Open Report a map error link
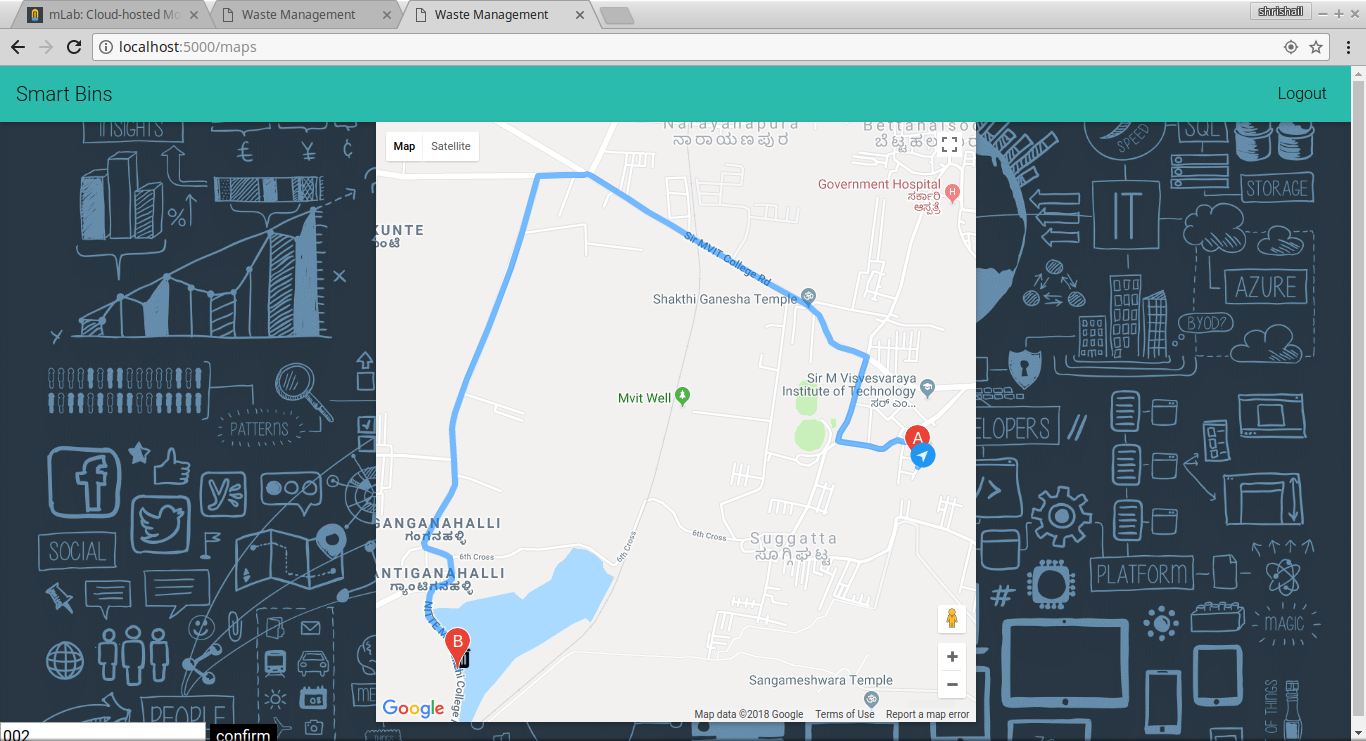1366x741 pixels. click(x=928, y=714)
